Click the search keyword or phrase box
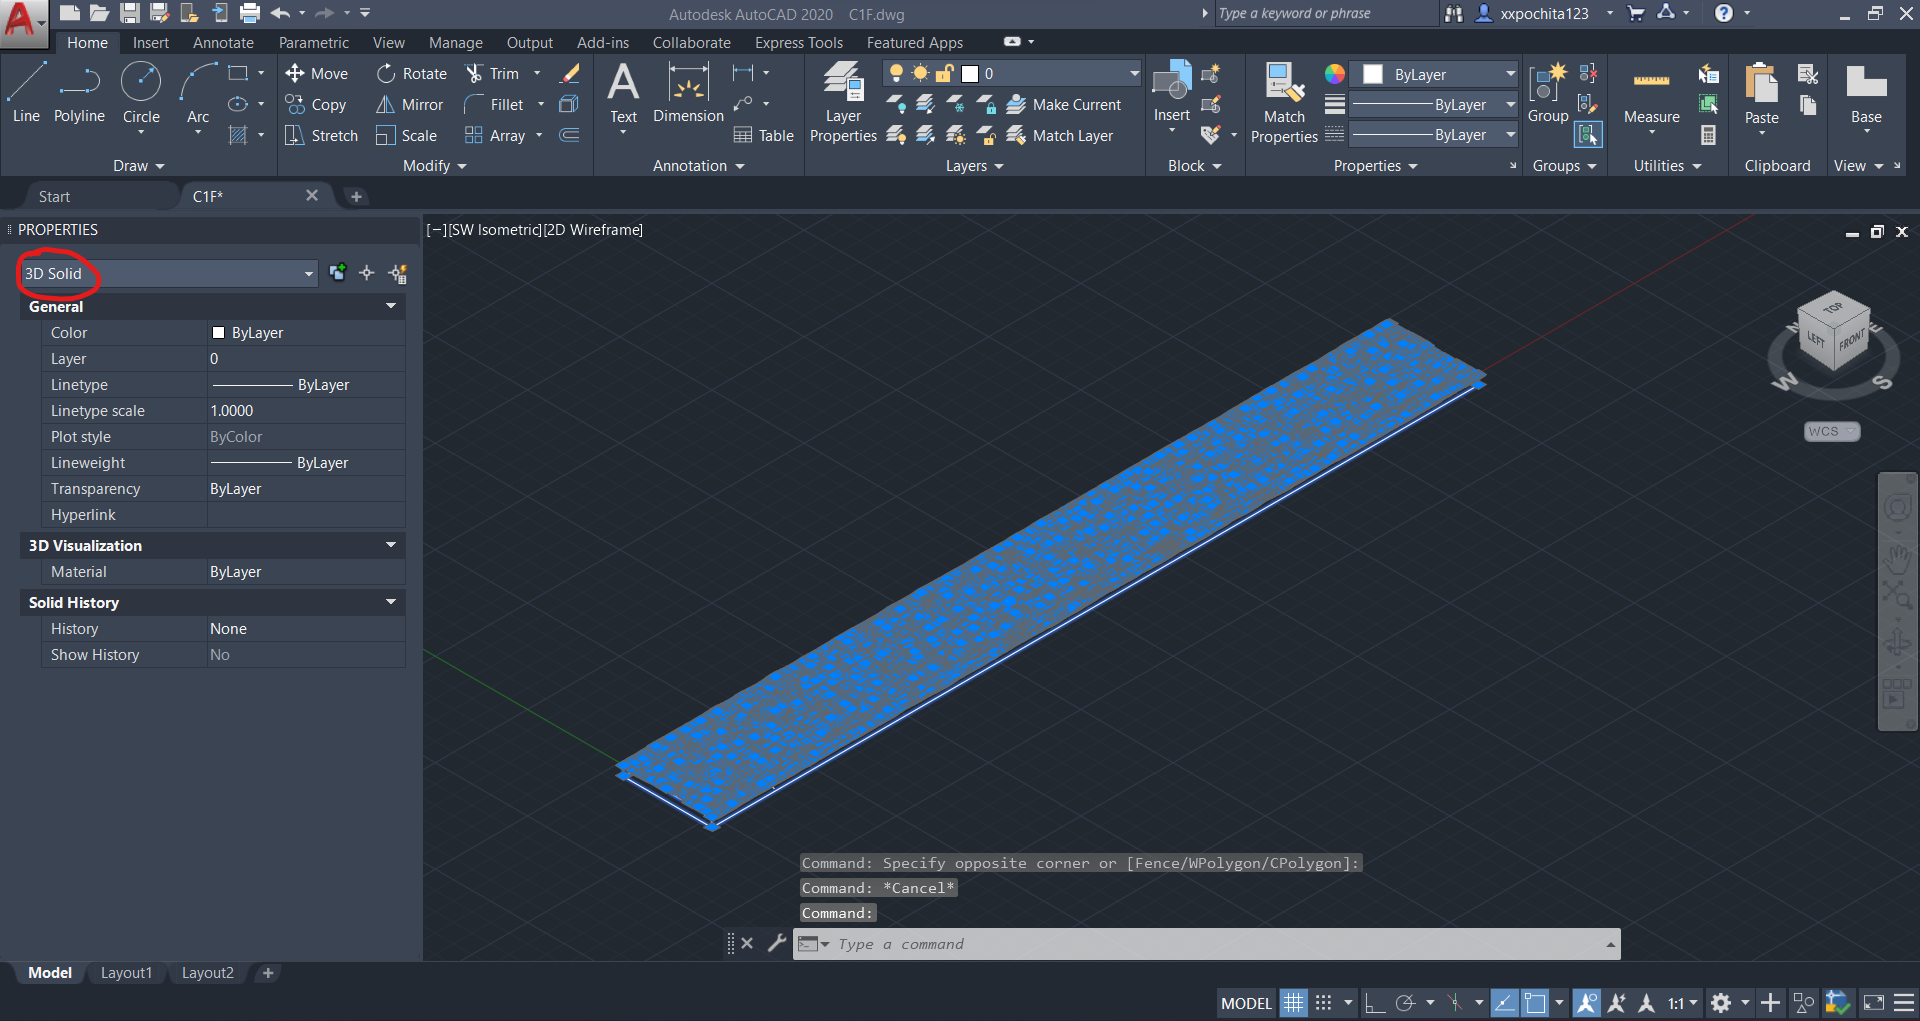The height and width of the screenshot is (1021, 1920). [1325, 13]
